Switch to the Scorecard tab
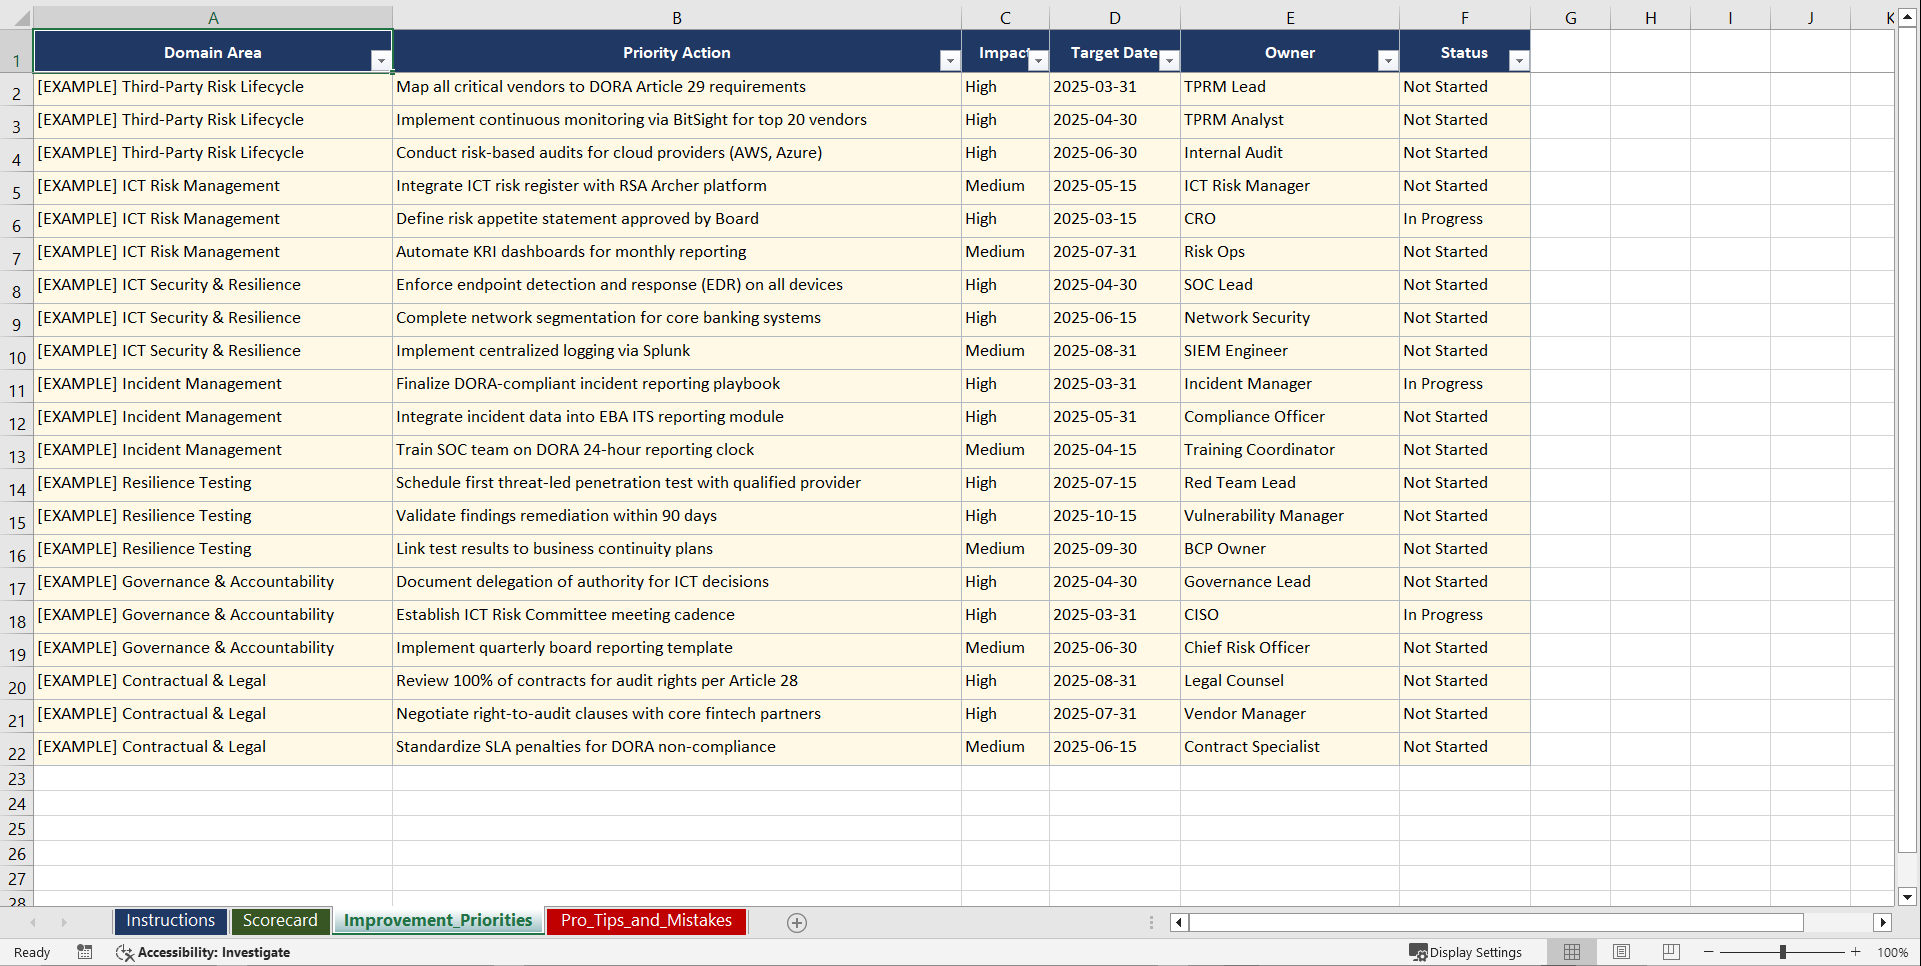This screenshot has width=1921, height=966. pos(280,921)
